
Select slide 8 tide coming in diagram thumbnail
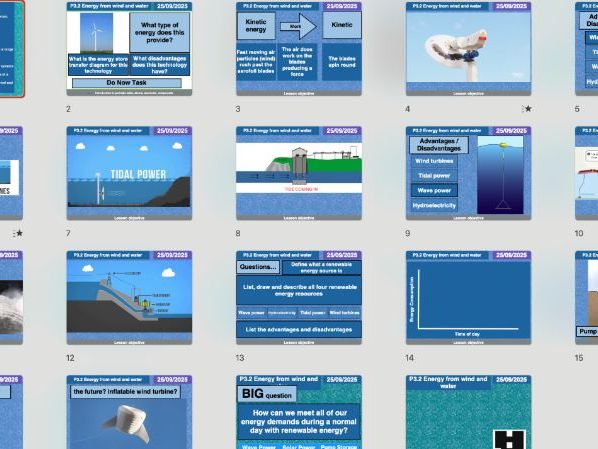299,173
